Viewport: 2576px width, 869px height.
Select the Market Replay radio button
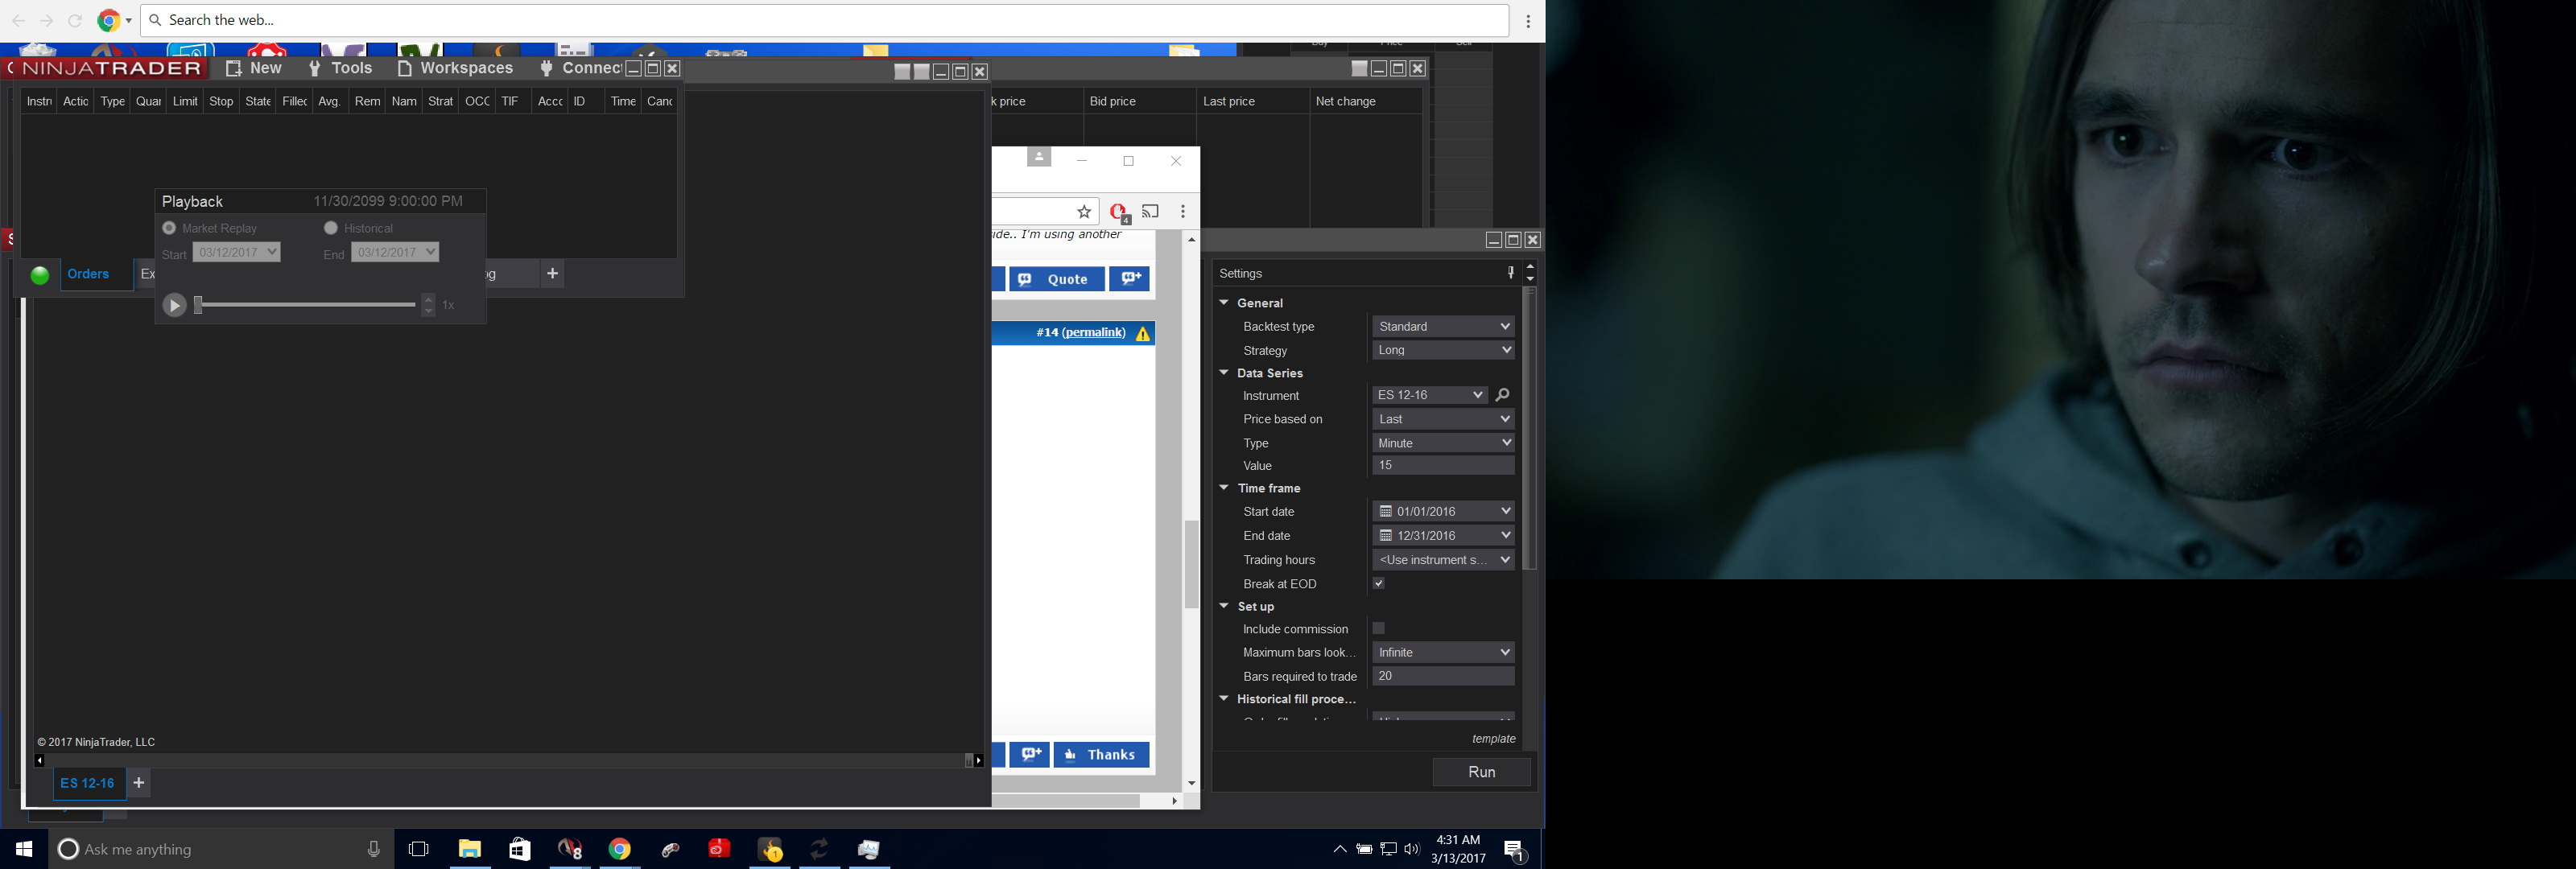coord(169,228)
